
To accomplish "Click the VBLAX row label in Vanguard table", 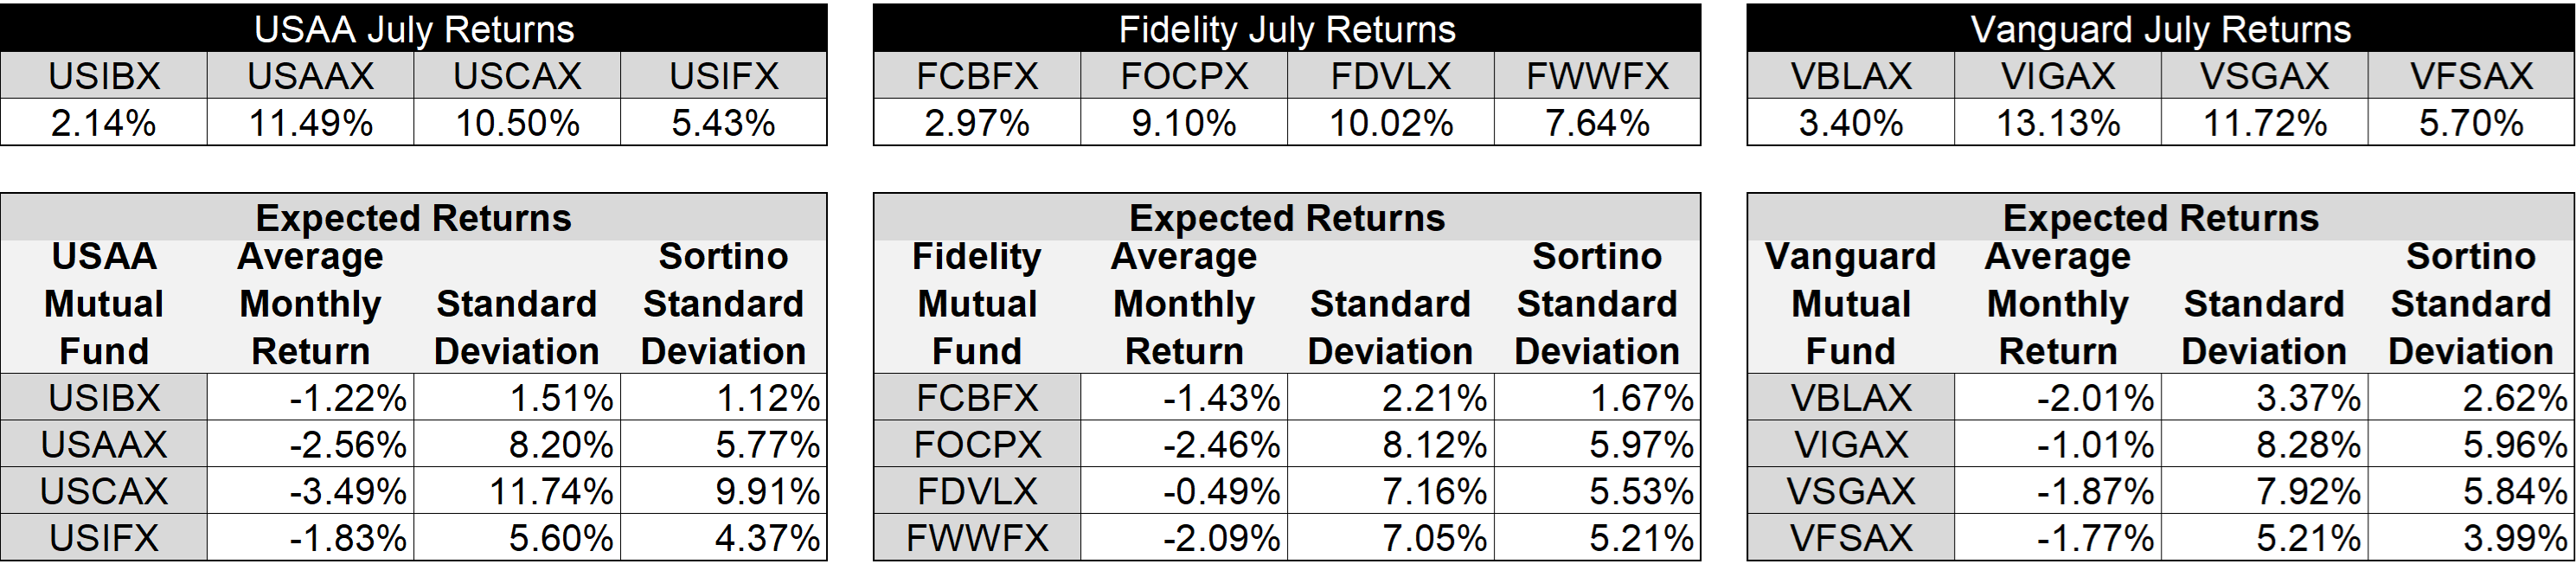I will (1851, 398).
